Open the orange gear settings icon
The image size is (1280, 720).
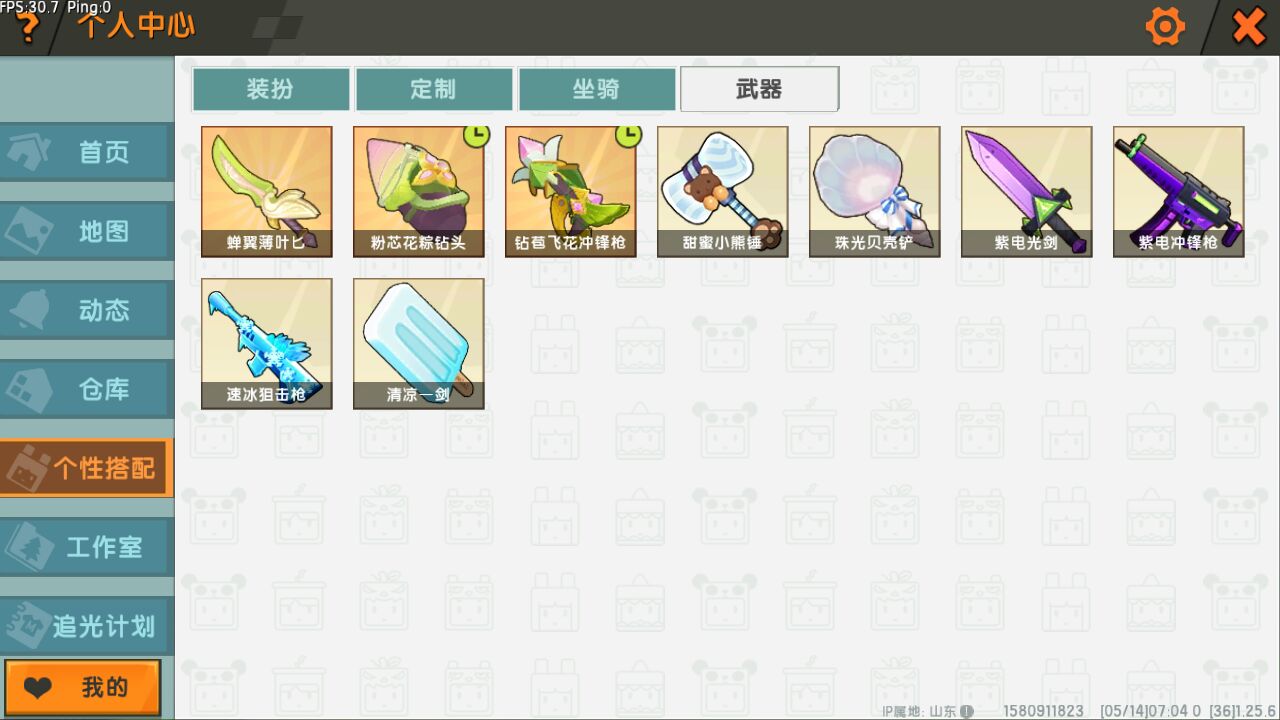coord(1165,27)
